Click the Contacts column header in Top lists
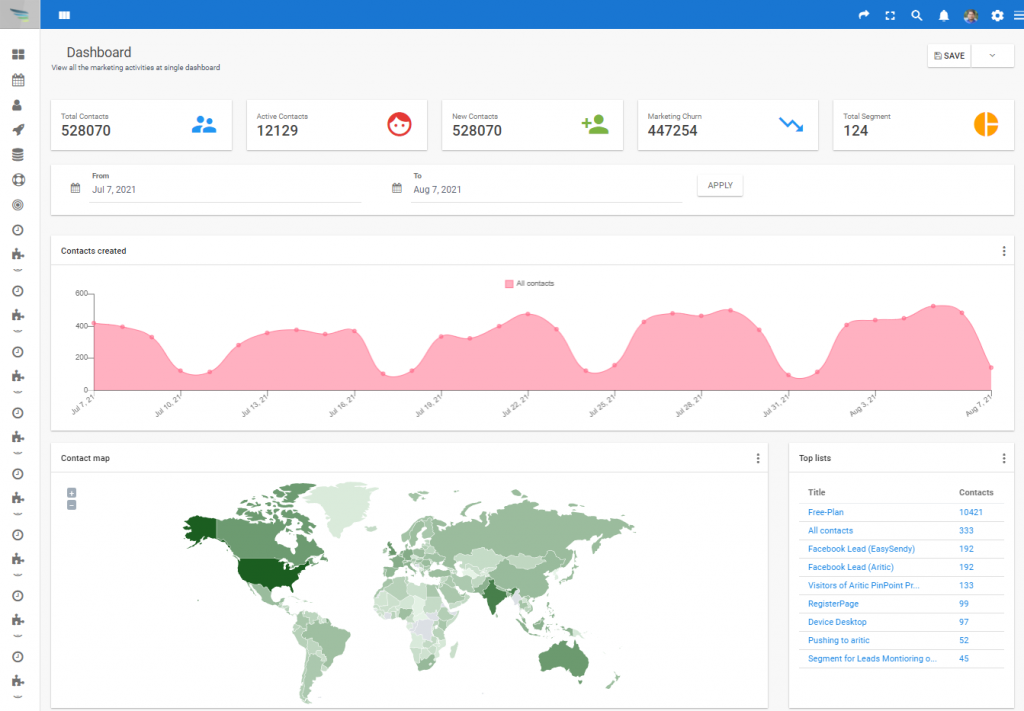Screen dimensions: 1024x711 (976, 492)
